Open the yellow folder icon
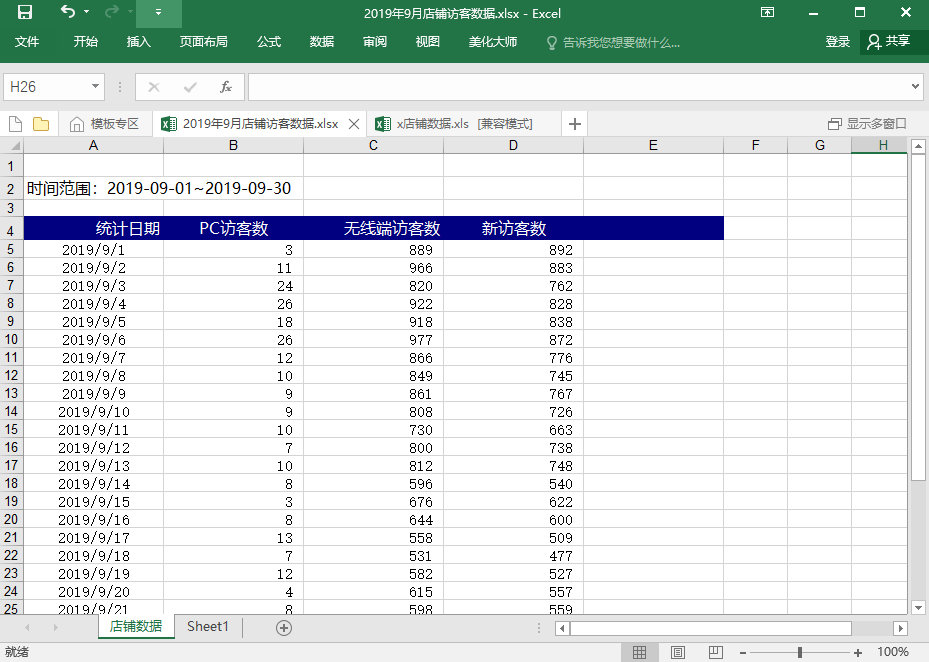929x662 pixels. (41, 124)
